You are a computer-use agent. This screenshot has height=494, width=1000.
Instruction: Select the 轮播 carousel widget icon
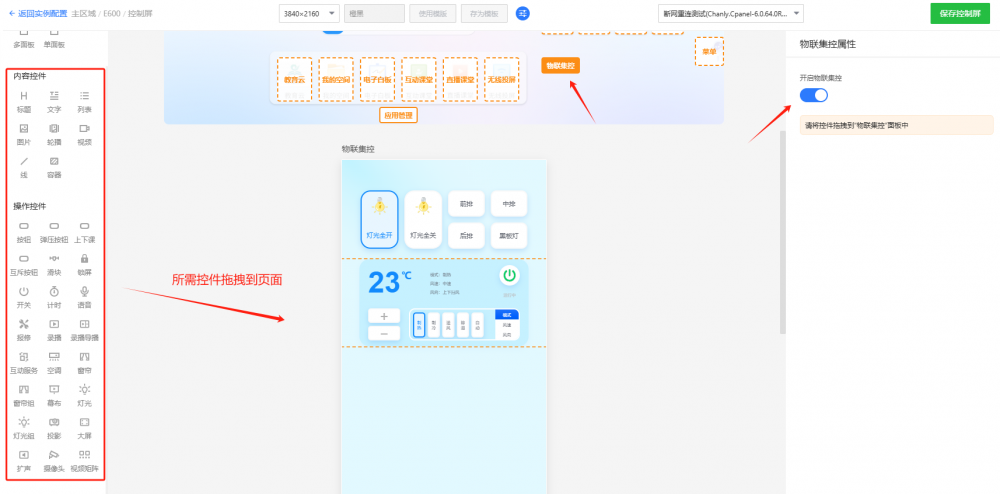[54, 132]
